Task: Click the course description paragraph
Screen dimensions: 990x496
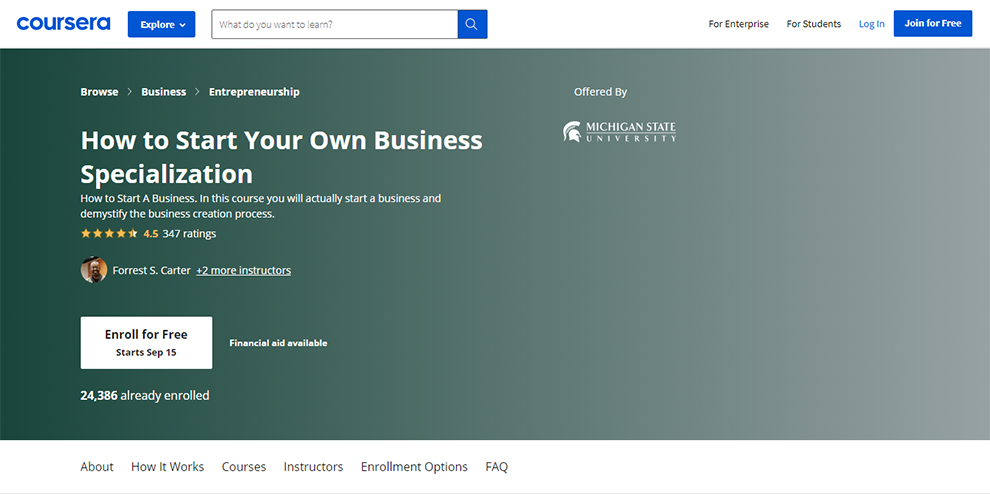Action: click(261, 206)
